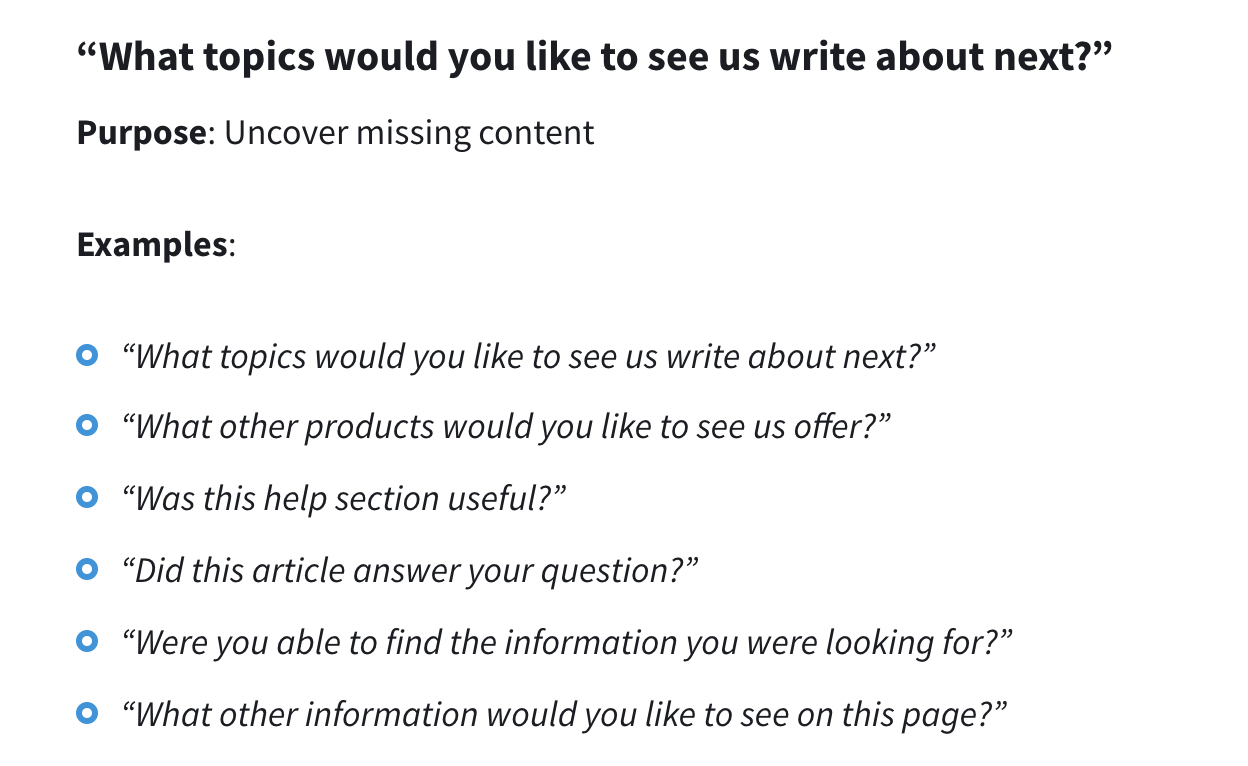The width and height of the screenshot is (1248, 766).
Task: Select the italic "What topics would you like" example line
Action: pyautogui.click(x=528, y=356)
